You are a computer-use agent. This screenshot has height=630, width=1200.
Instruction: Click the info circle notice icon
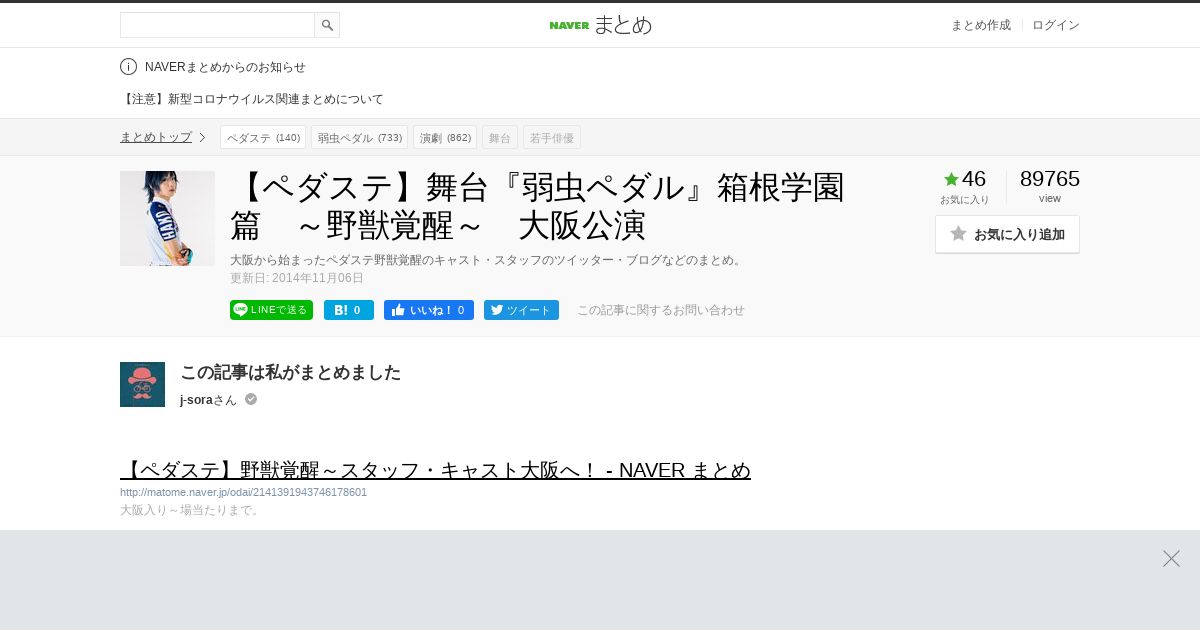(x=128, y=67)
